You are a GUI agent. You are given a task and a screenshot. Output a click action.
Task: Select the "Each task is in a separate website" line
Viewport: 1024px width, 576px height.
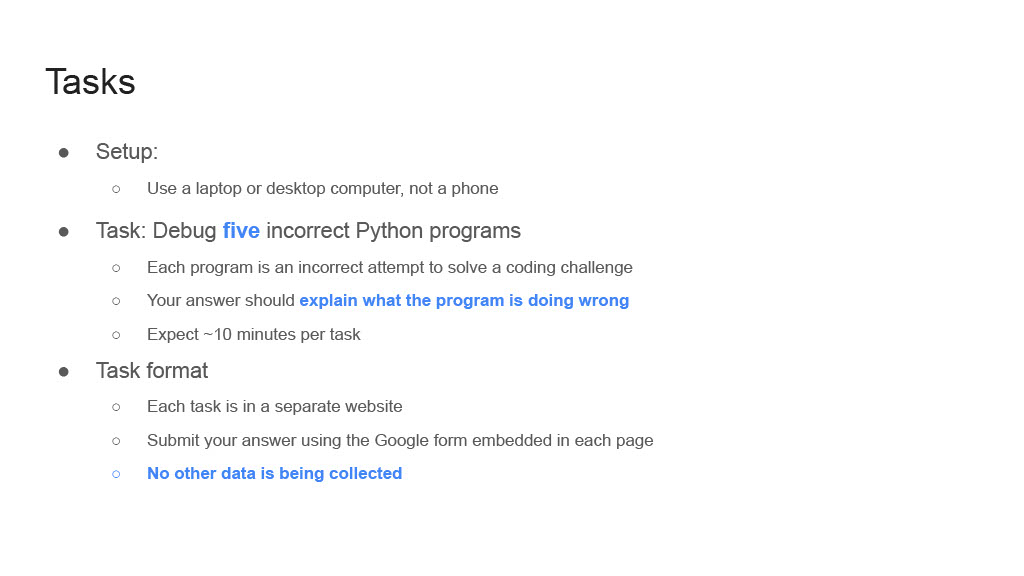coord(274,407)
